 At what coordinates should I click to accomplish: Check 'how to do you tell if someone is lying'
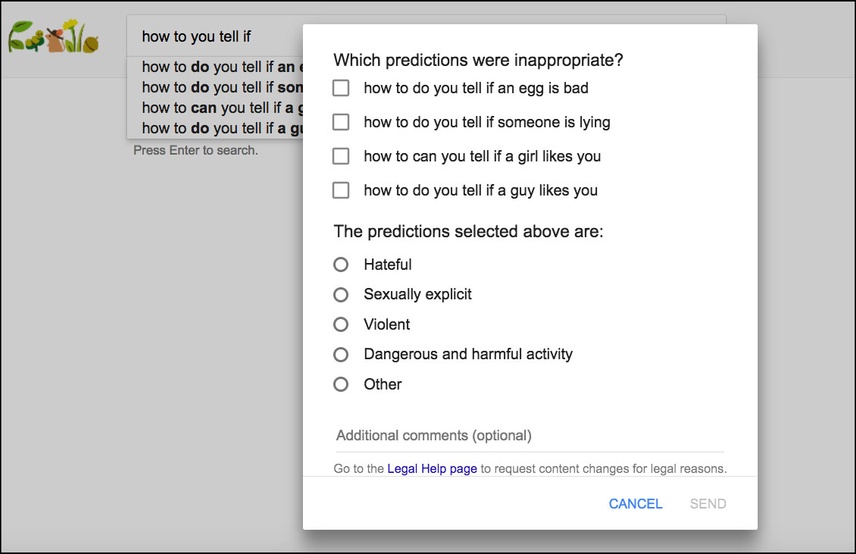coord(341,122)
